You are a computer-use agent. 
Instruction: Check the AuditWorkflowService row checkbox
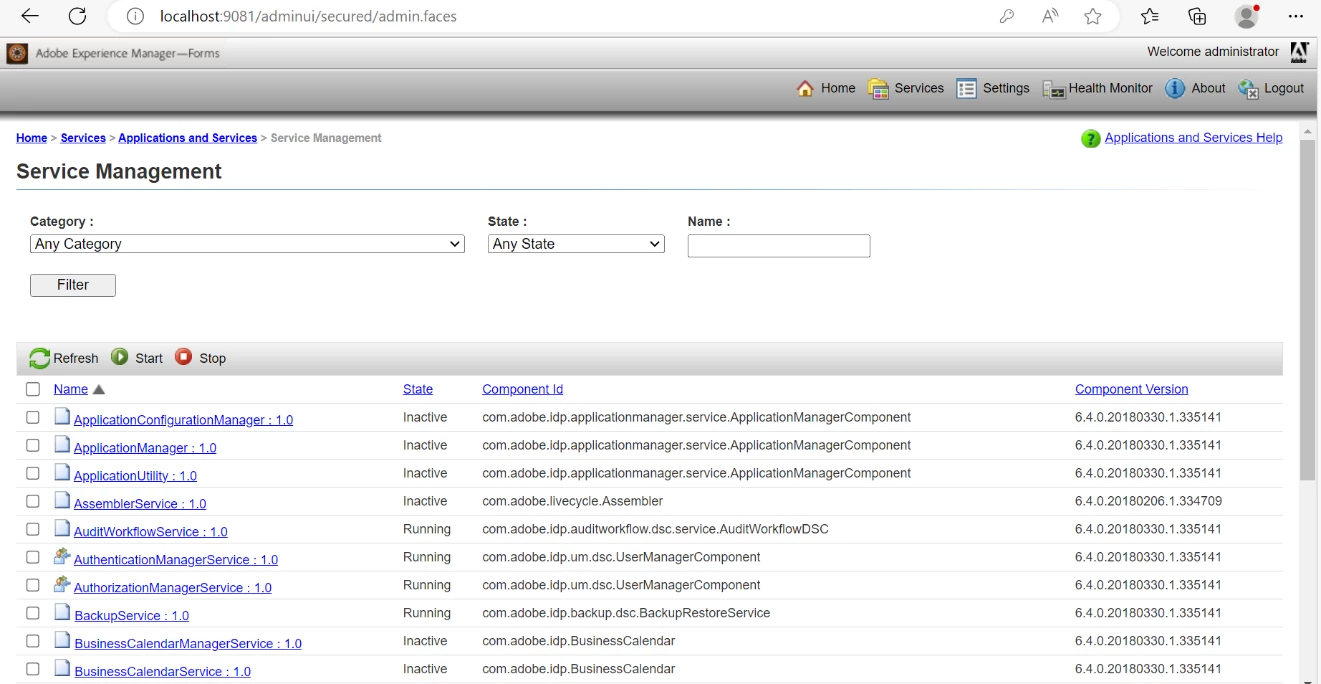(x=33, y=529)
